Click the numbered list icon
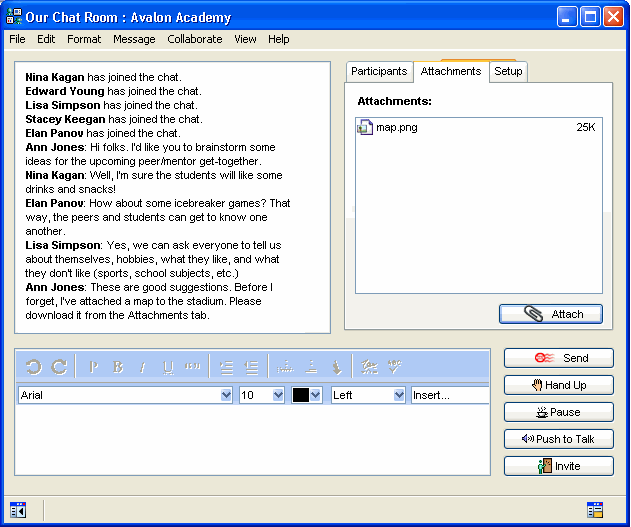 tap(226, 367)
